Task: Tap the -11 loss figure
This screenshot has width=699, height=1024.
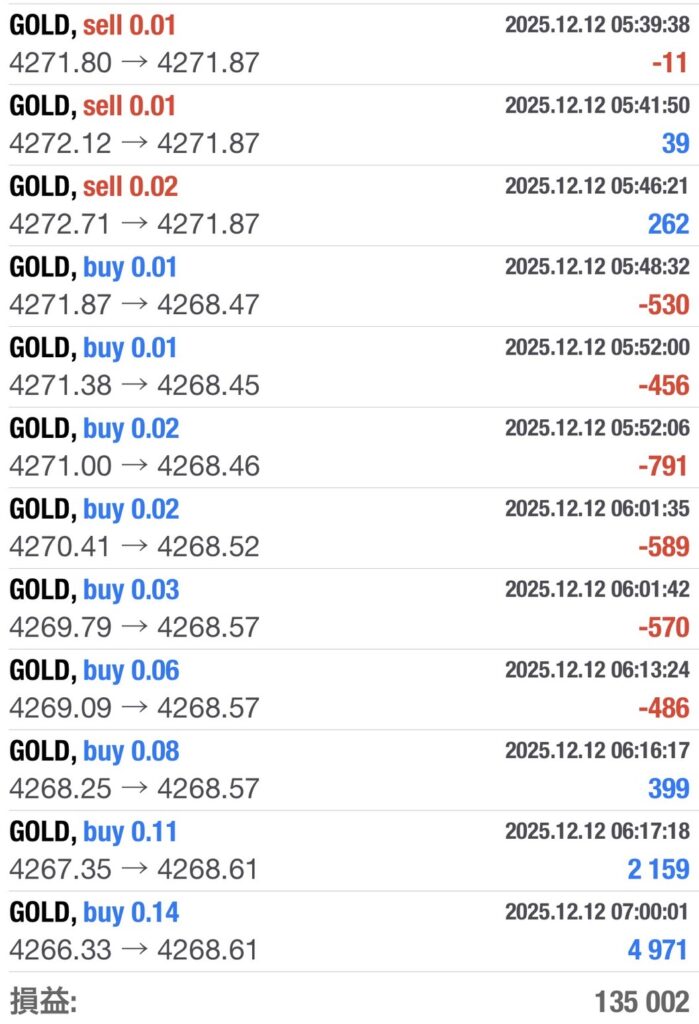Action: point(670,63)
